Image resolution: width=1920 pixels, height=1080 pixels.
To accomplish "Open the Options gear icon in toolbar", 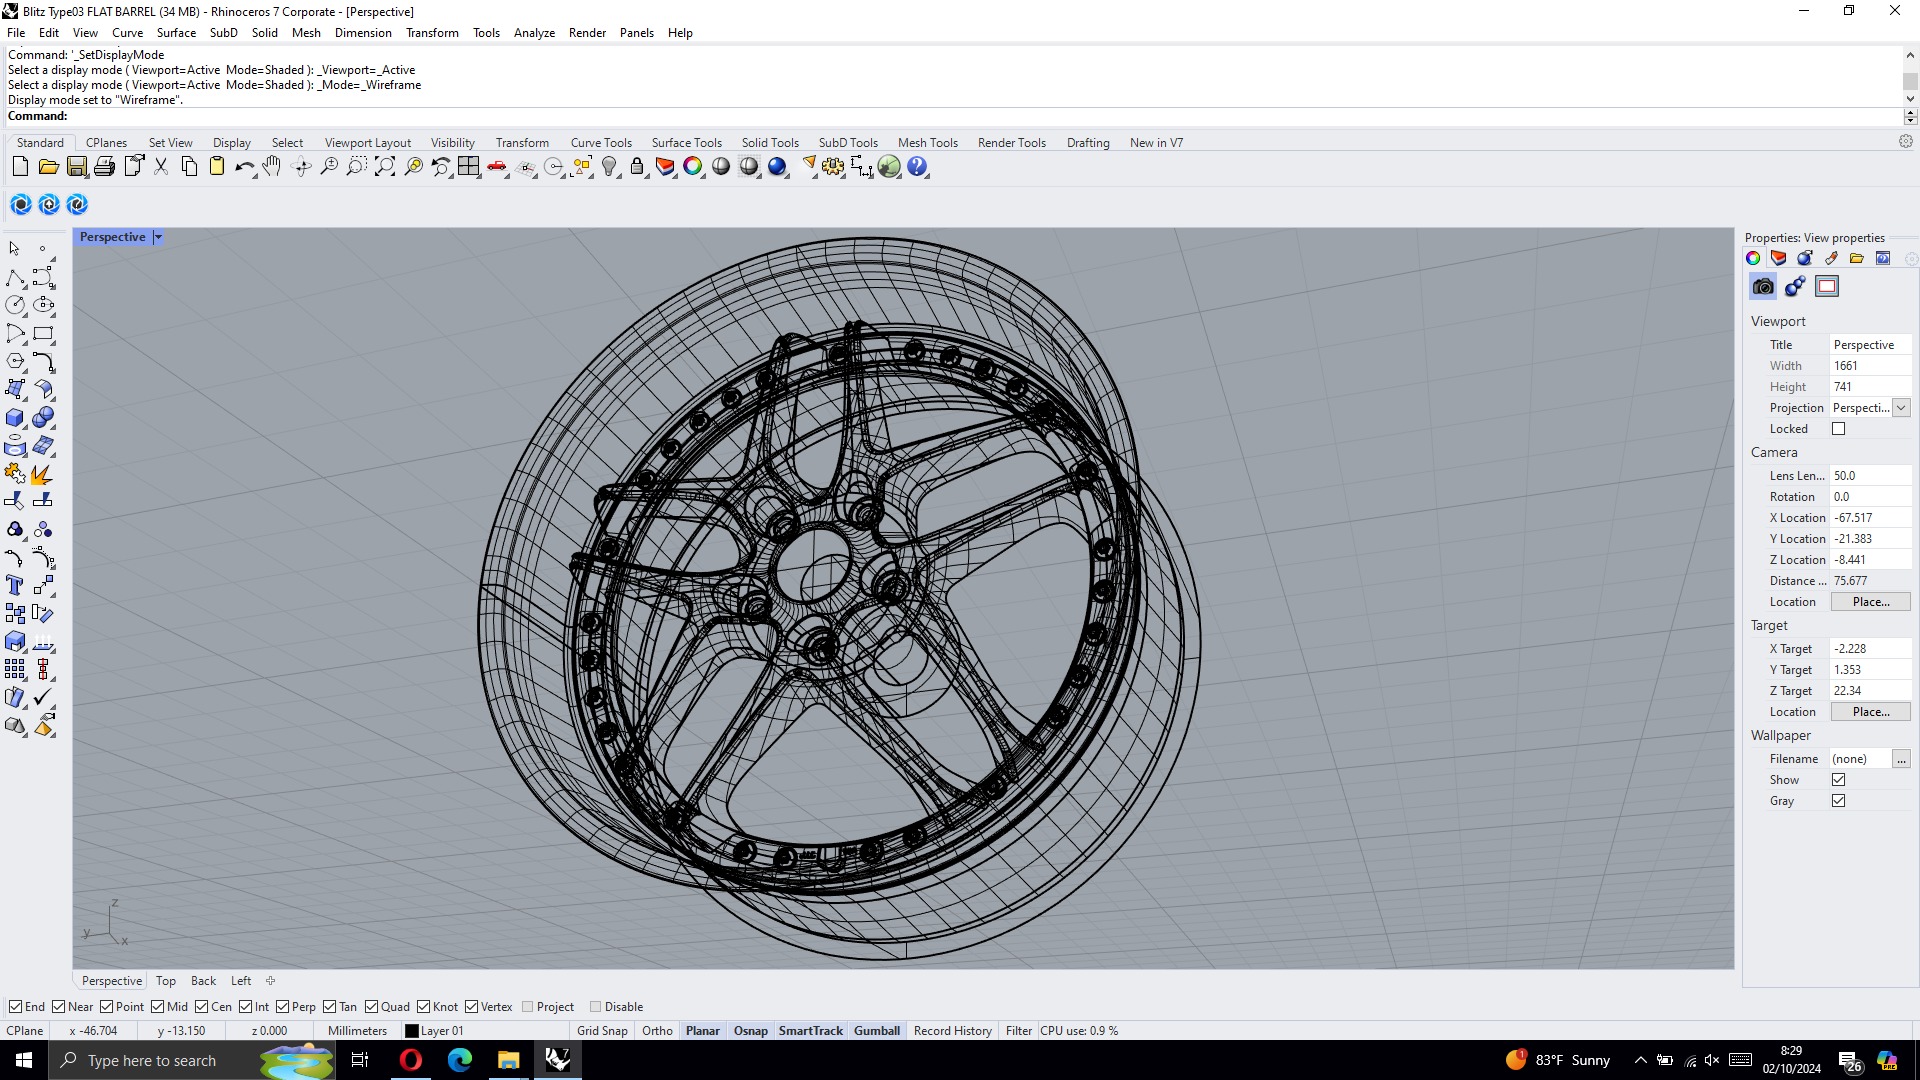I will (x=833, y=167).
